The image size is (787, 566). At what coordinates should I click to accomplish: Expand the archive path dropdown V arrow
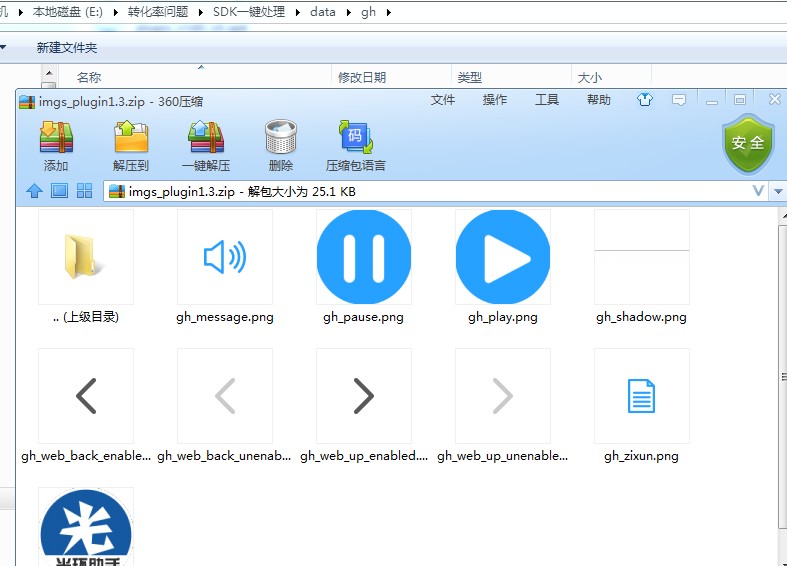758,191
